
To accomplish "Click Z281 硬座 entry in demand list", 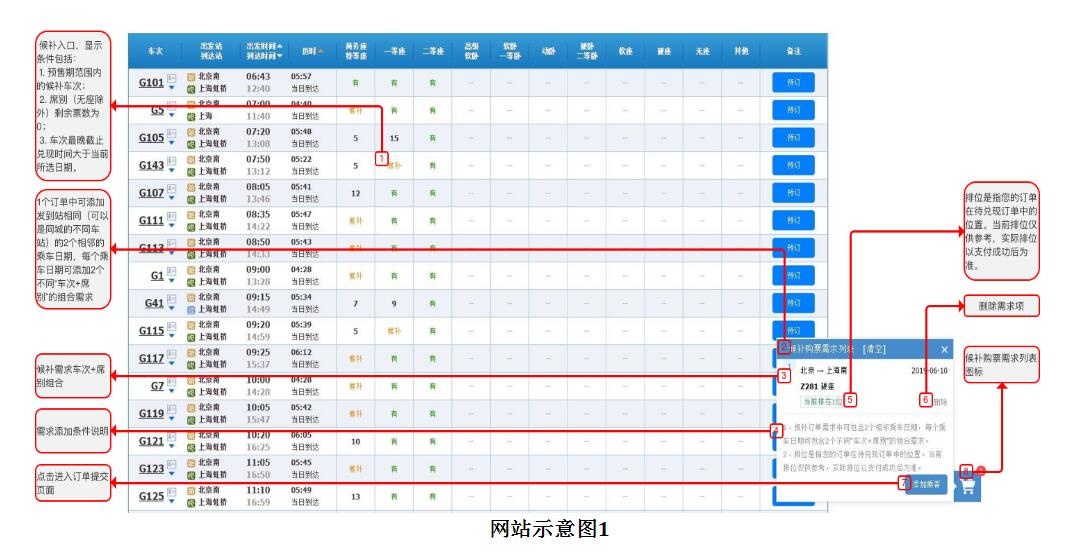I will click(x=817, y=386).
